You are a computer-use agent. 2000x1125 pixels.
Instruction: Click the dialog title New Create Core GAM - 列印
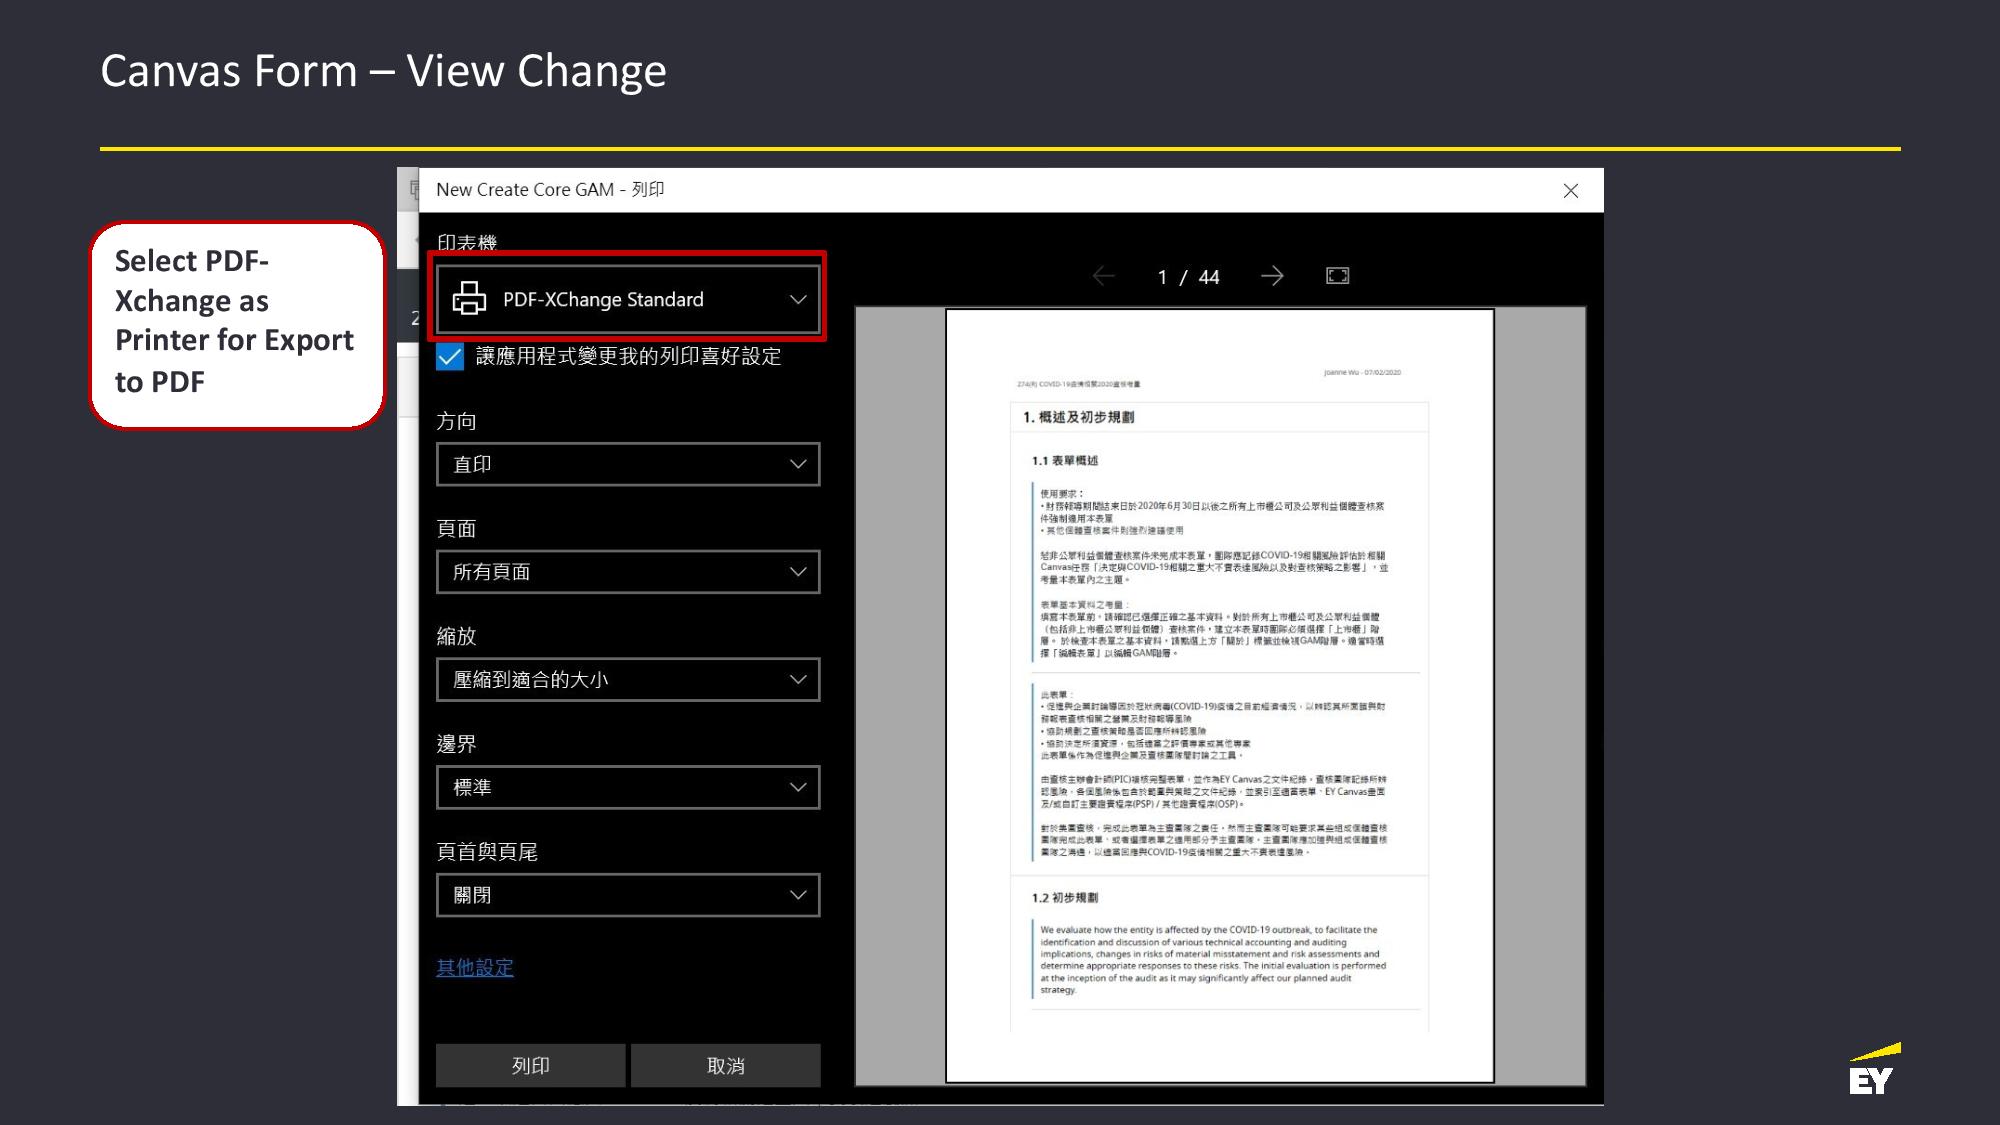click(x=550, y=190)
